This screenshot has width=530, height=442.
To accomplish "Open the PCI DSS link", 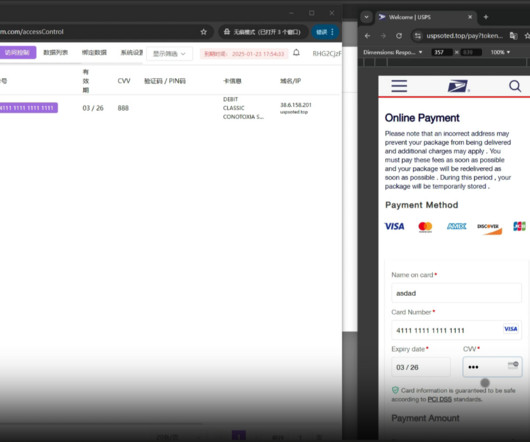I will click(x=439, y=399).
